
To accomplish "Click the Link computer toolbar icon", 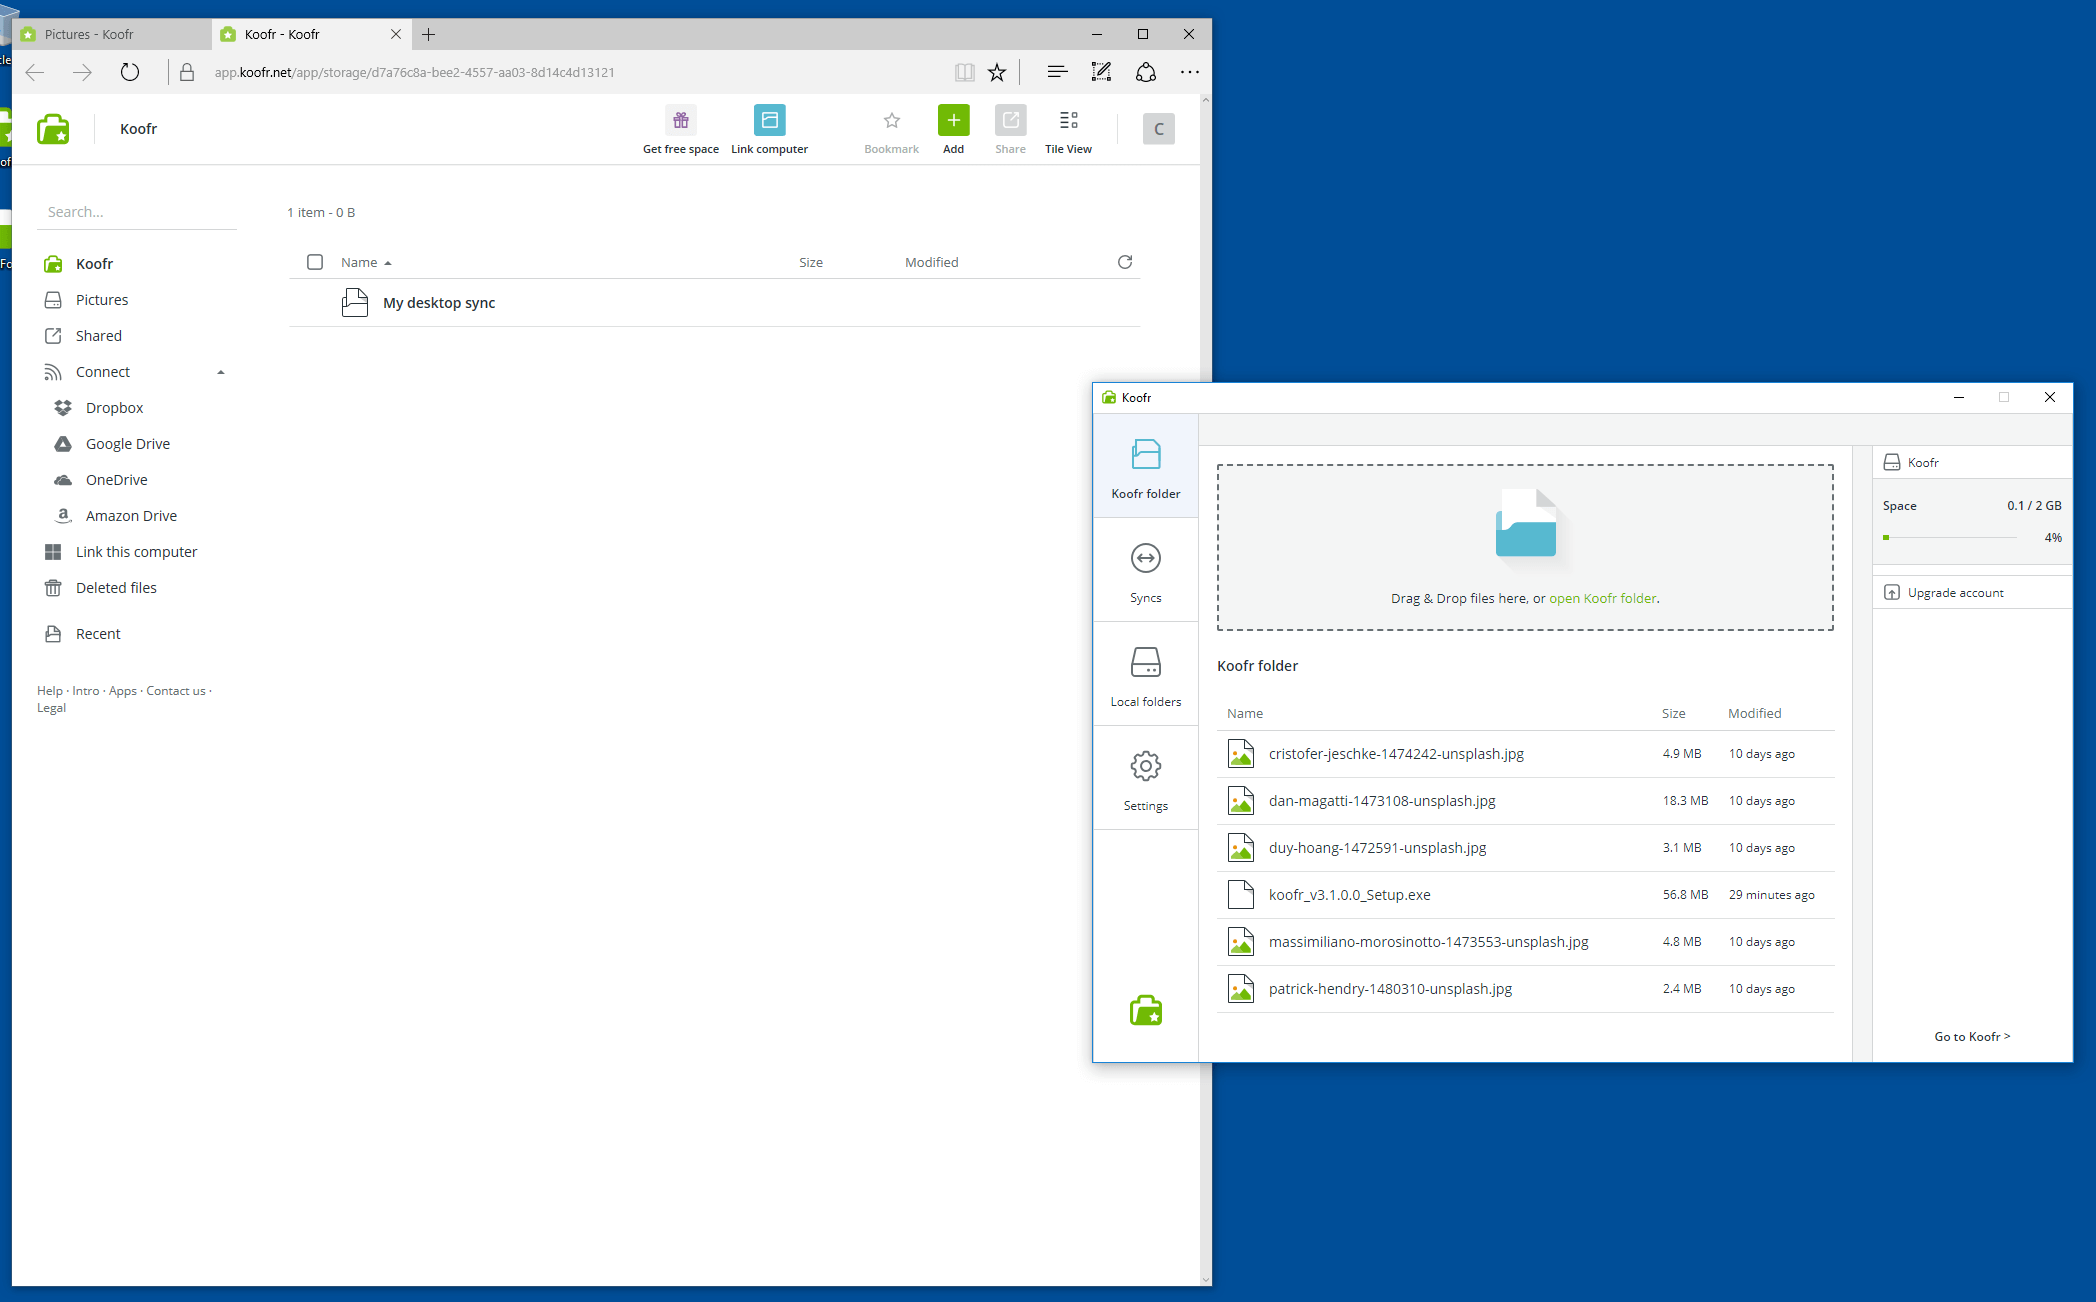I will (x=769, y=121).
